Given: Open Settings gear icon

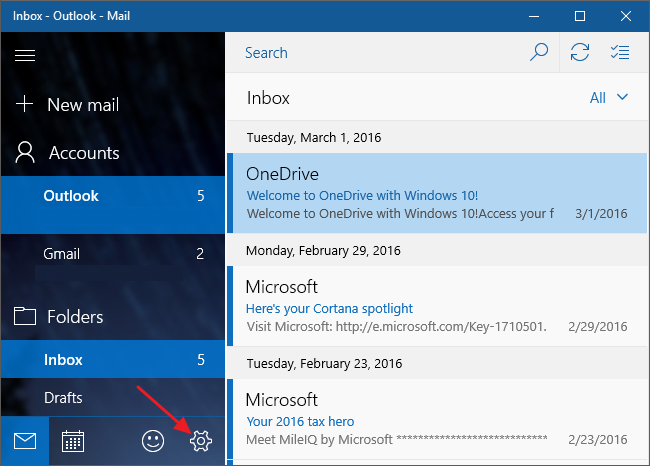Looking at the screenshot, I should [201, 441].
